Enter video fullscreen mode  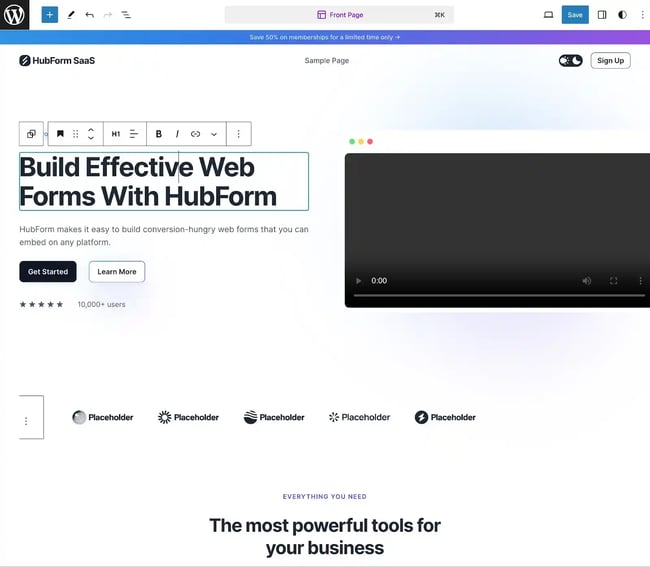click(614, 281)
